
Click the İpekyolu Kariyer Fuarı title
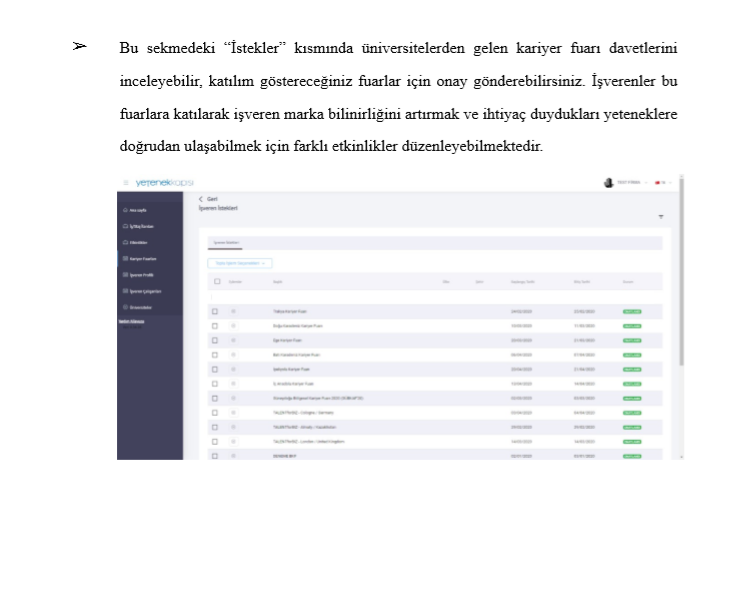291,369
